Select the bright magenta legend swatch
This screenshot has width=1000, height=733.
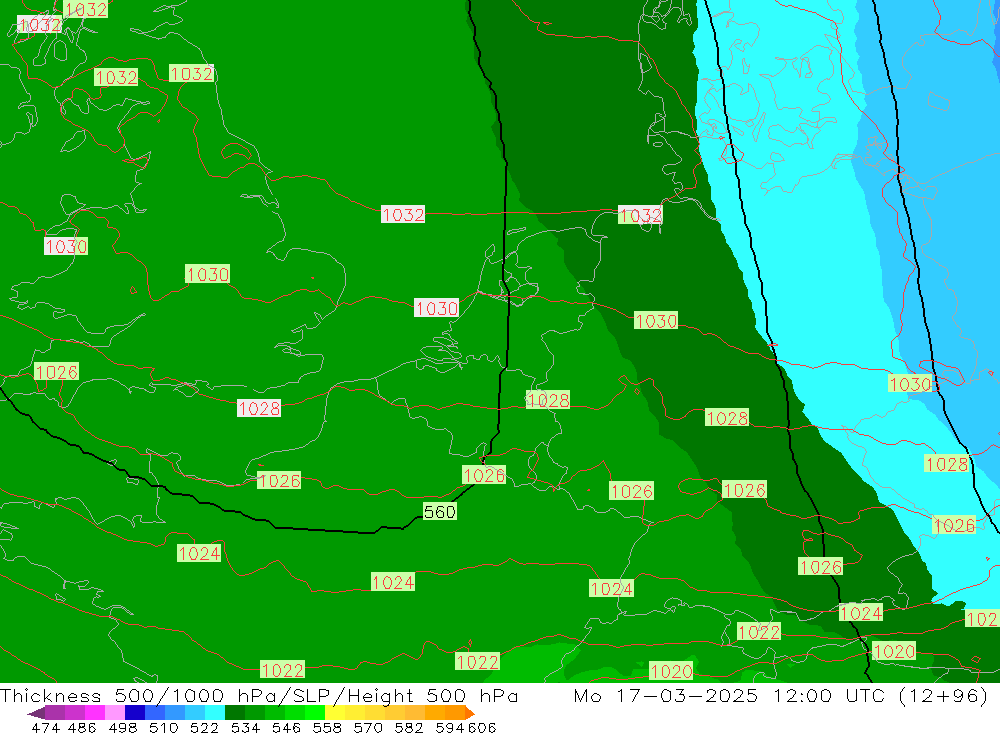pos(94,712)
